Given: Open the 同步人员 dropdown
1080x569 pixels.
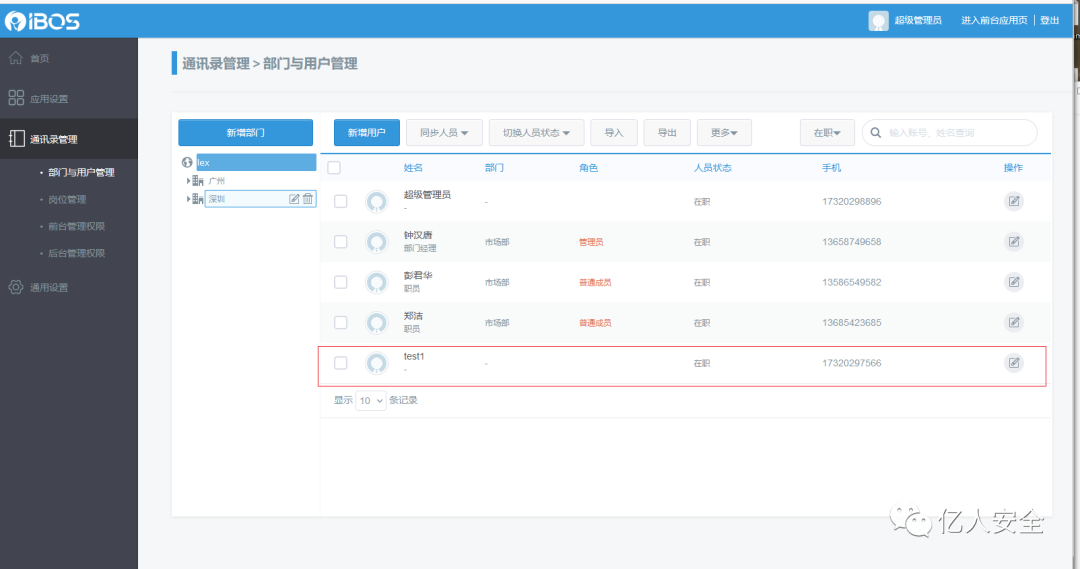Looking at the screenshot, I should click(x=444, y=132).
